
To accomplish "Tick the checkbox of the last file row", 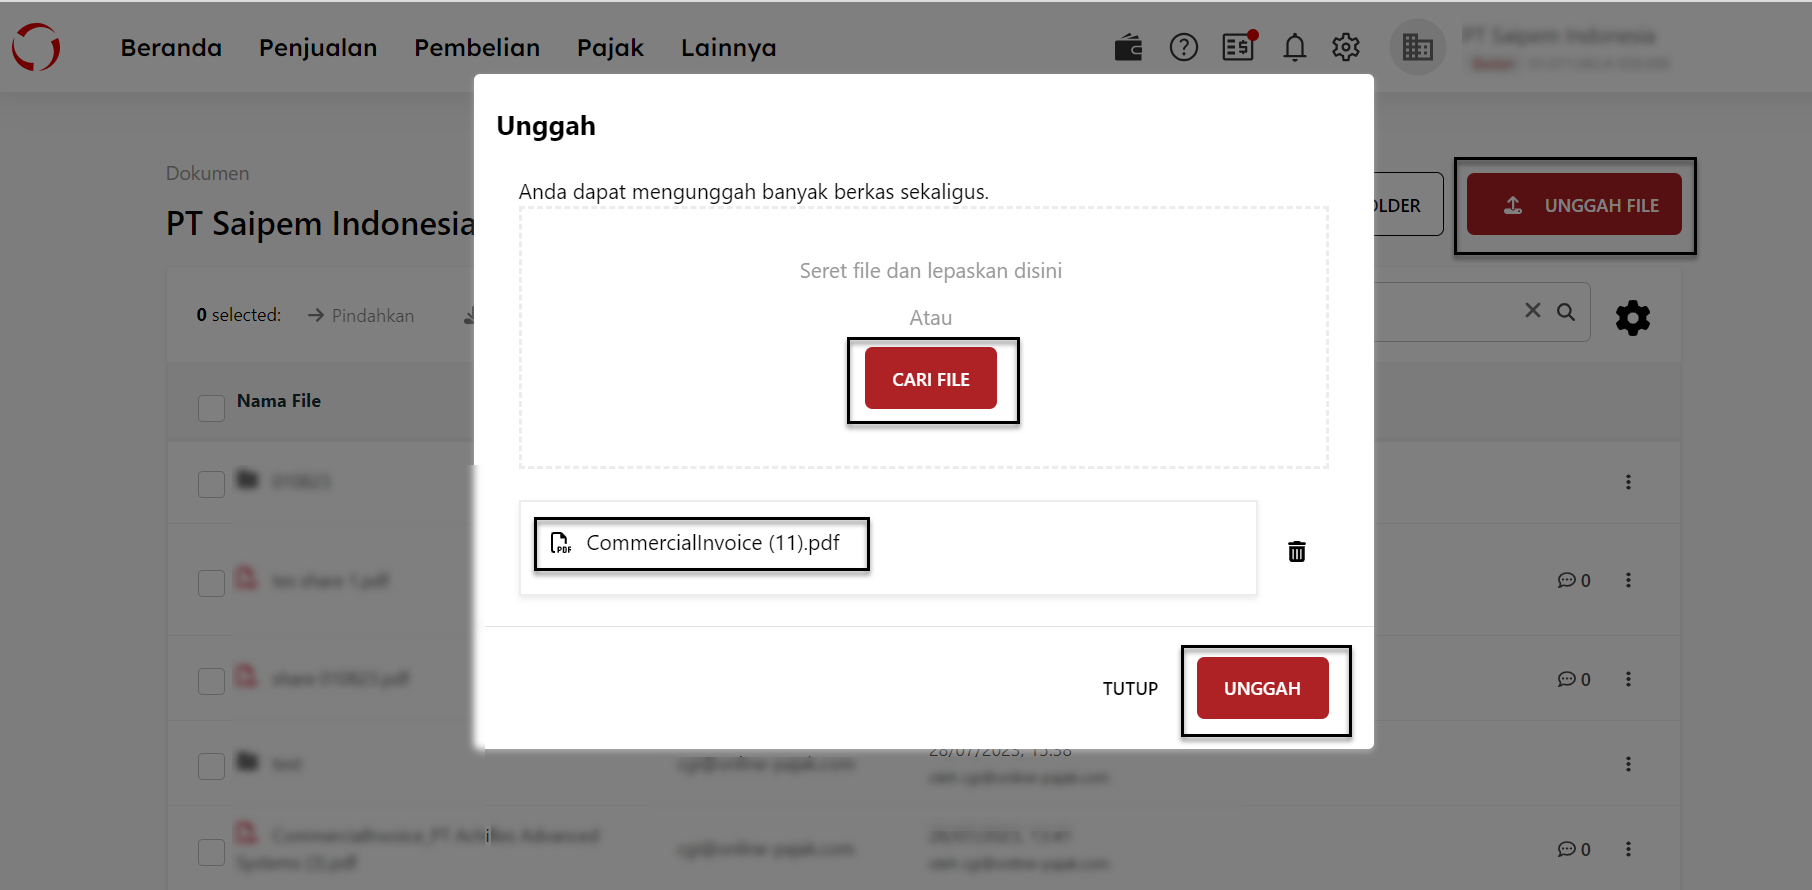I will click(x=211, y=852).
